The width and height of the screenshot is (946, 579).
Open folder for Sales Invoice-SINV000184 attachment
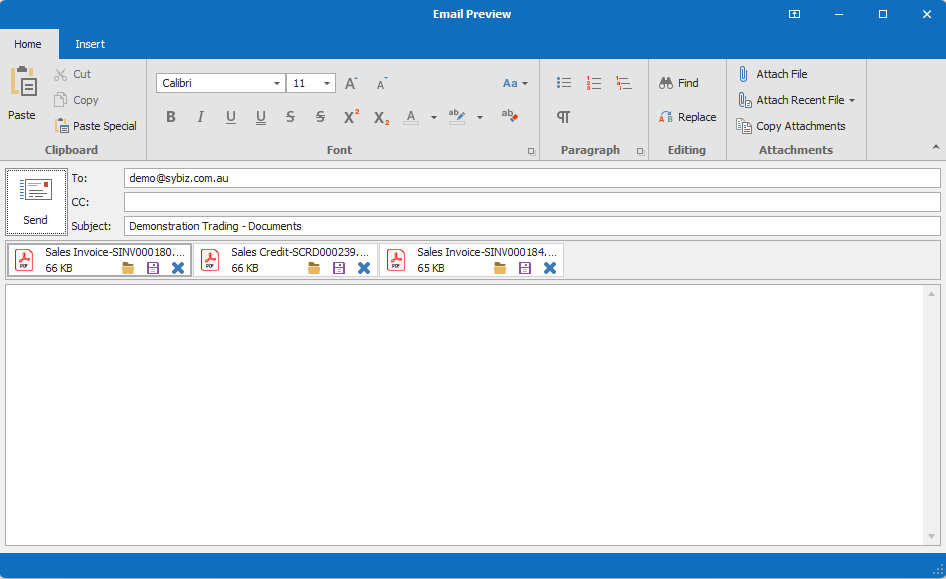[x=500, y=268]
